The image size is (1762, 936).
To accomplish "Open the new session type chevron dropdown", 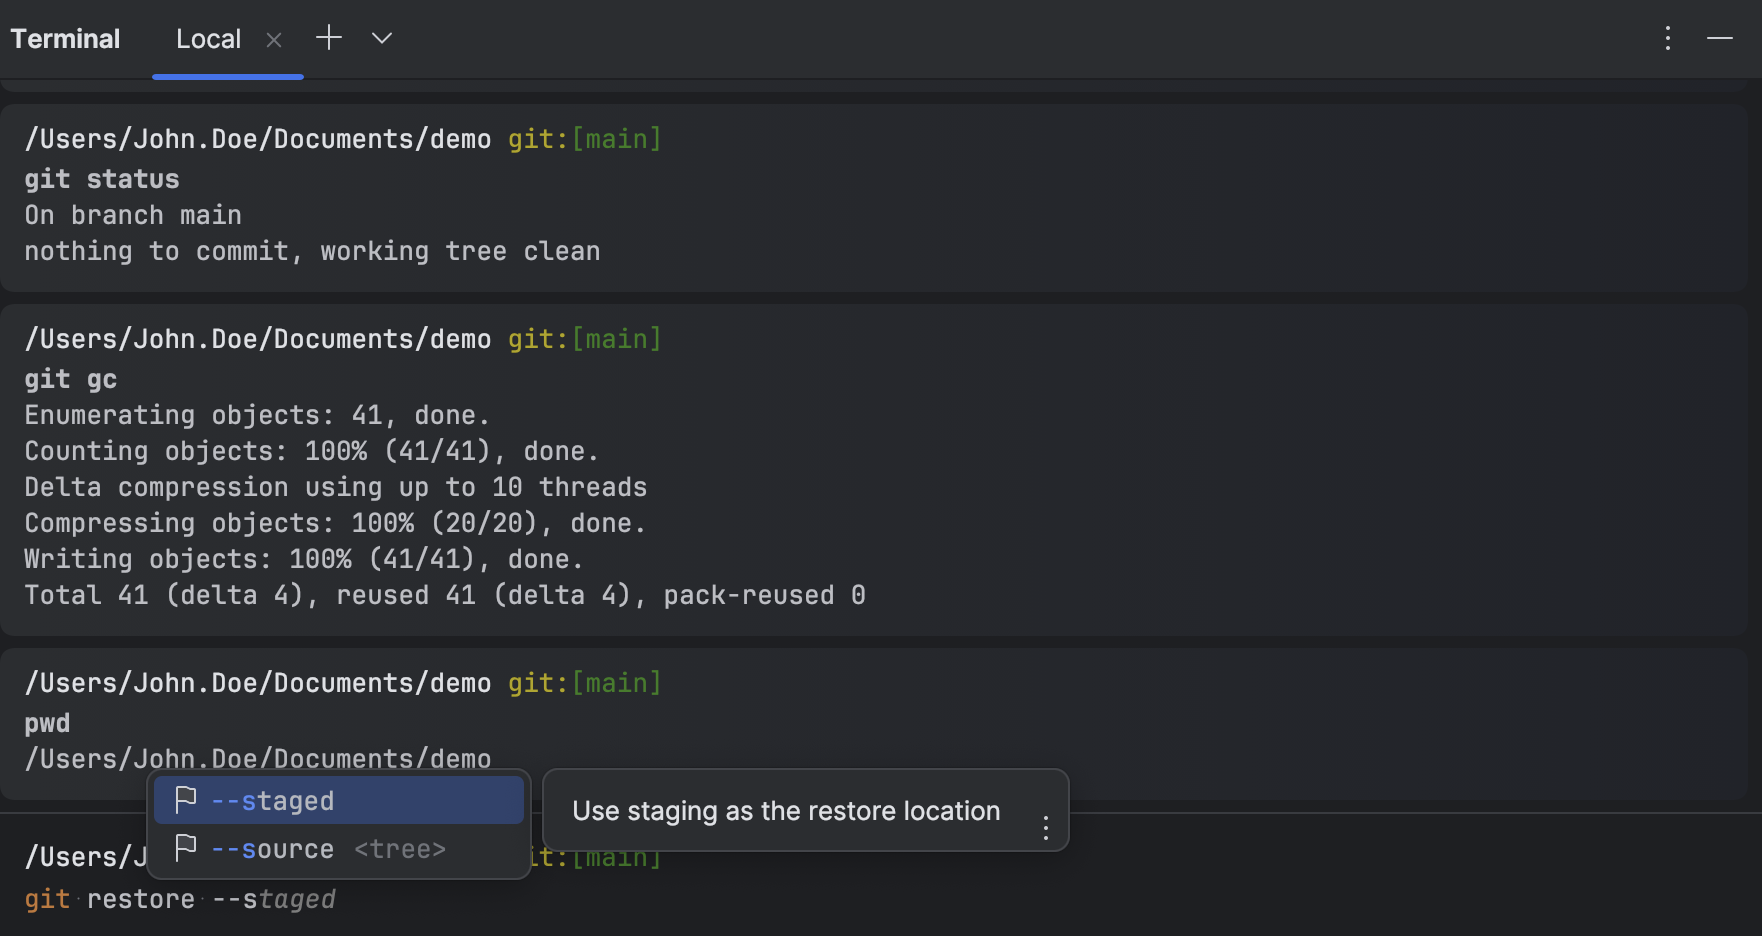I will coord(380,37).
